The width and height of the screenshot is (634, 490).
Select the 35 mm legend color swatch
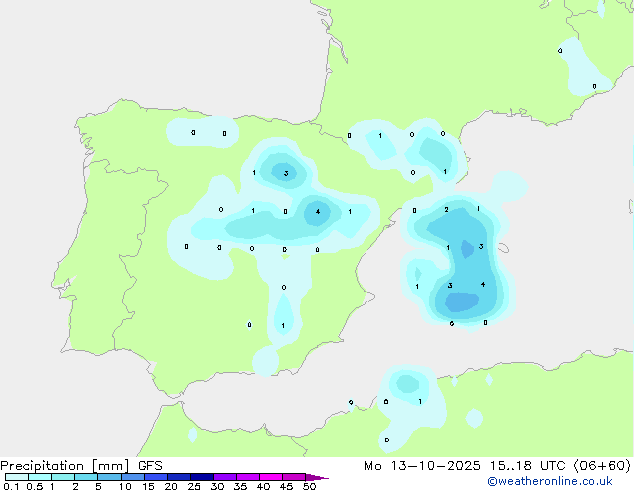pos(248,477)
